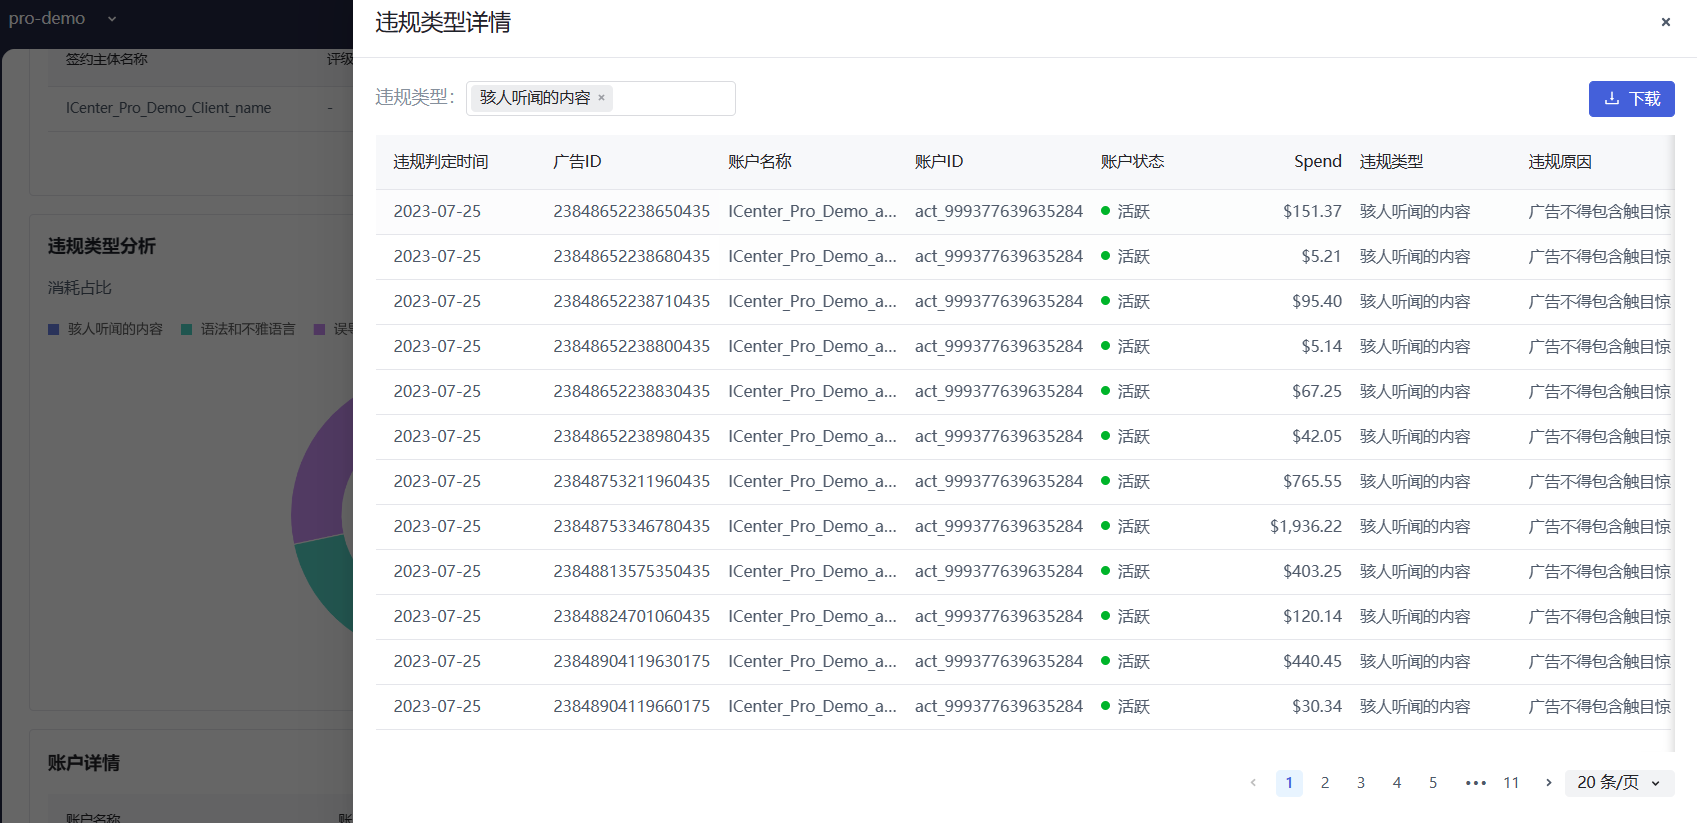Image resolution: width=1697 pixels, height=823 pixels.
Task: Click the $30.34 spend value
Action: point(1317,707)
